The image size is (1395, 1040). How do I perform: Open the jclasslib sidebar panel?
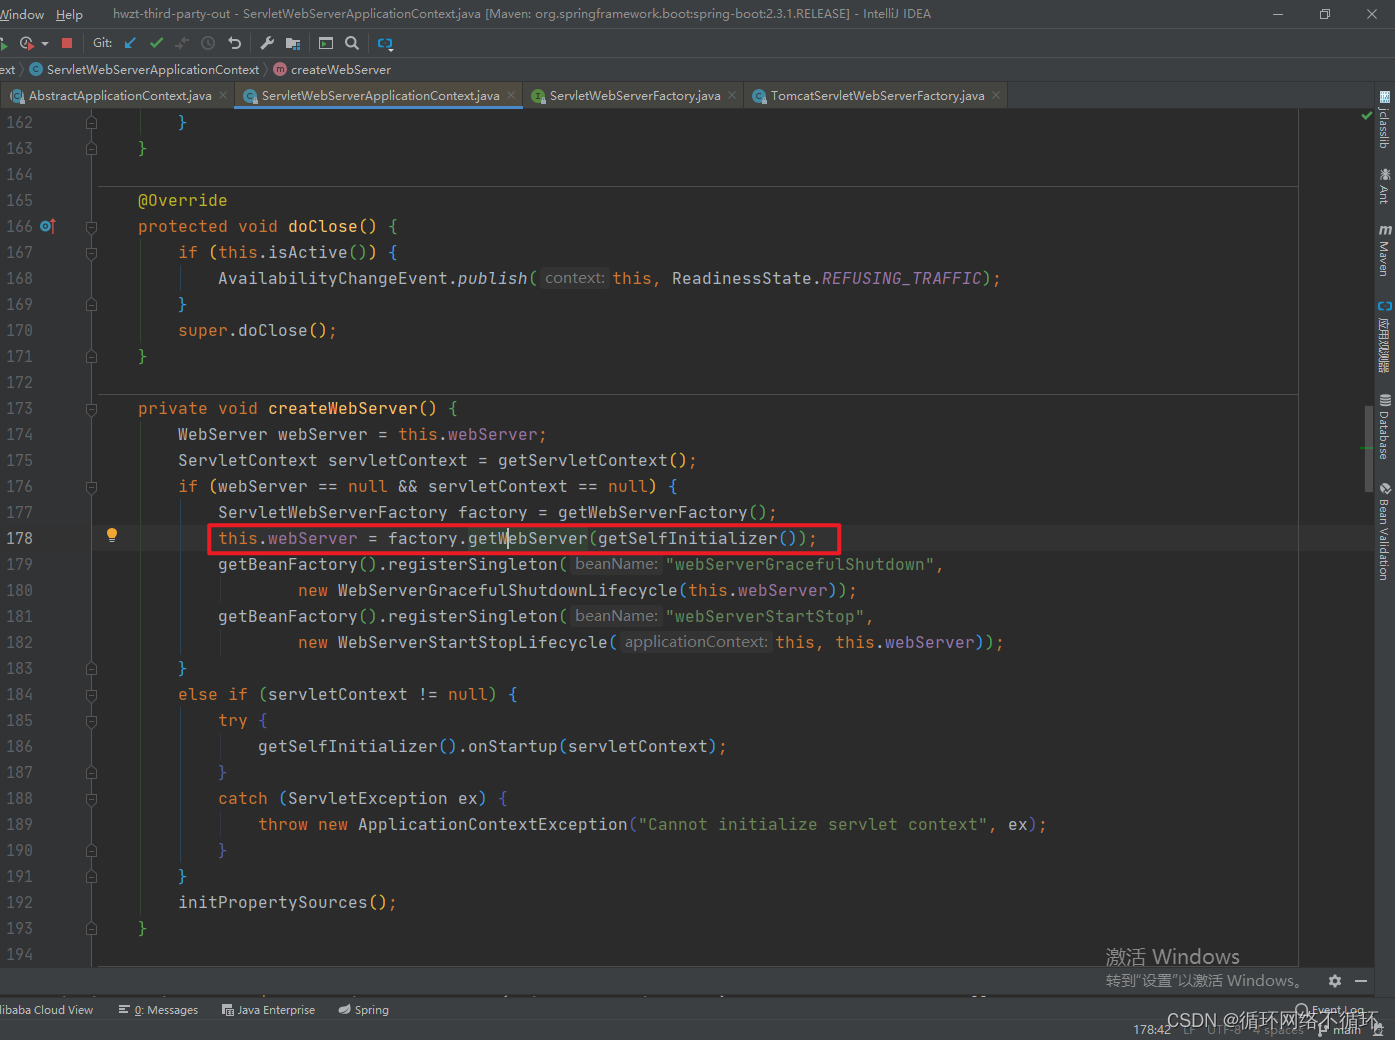pos(1383,118)
